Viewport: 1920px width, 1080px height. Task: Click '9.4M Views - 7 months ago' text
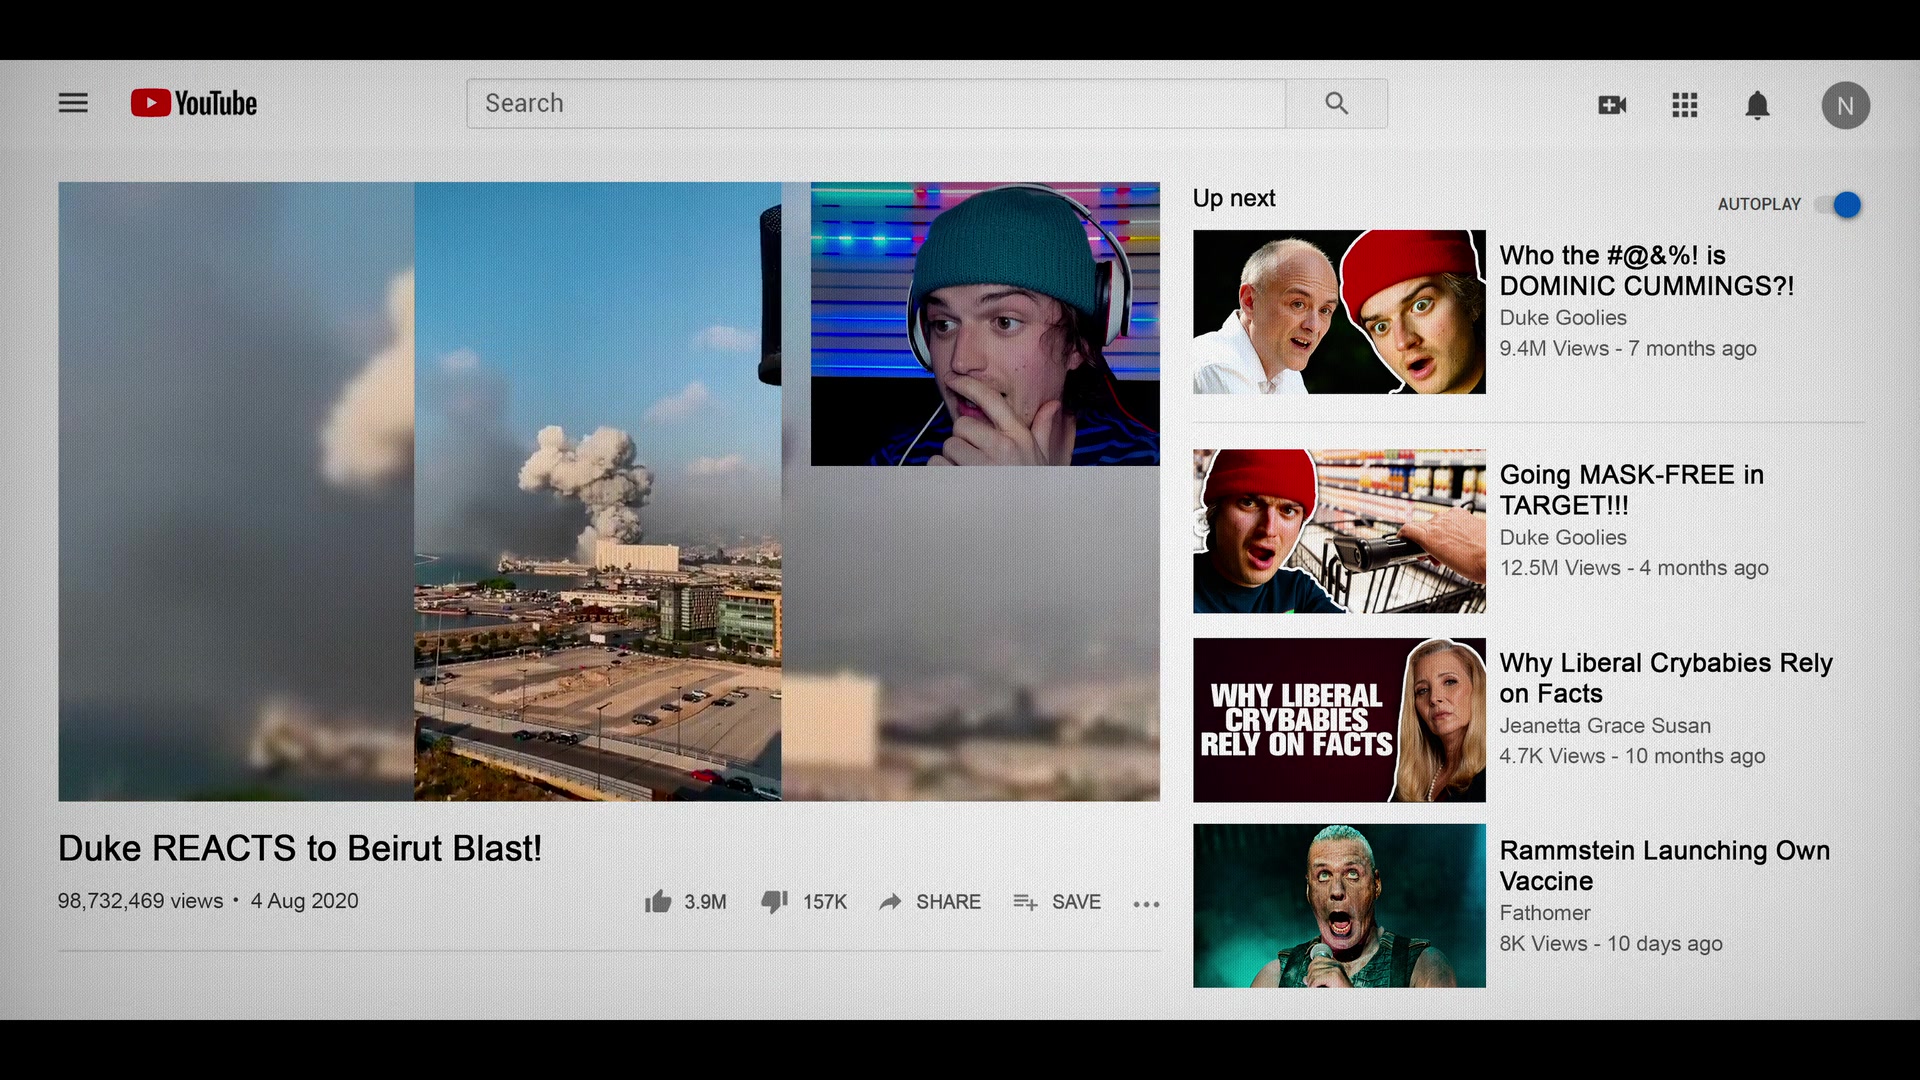1628,349
